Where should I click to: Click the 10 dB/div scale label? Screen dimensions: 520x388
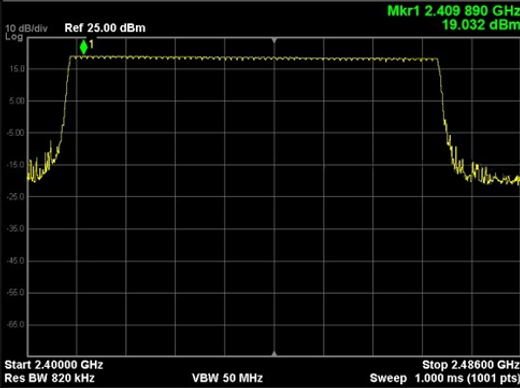[26, 28]
